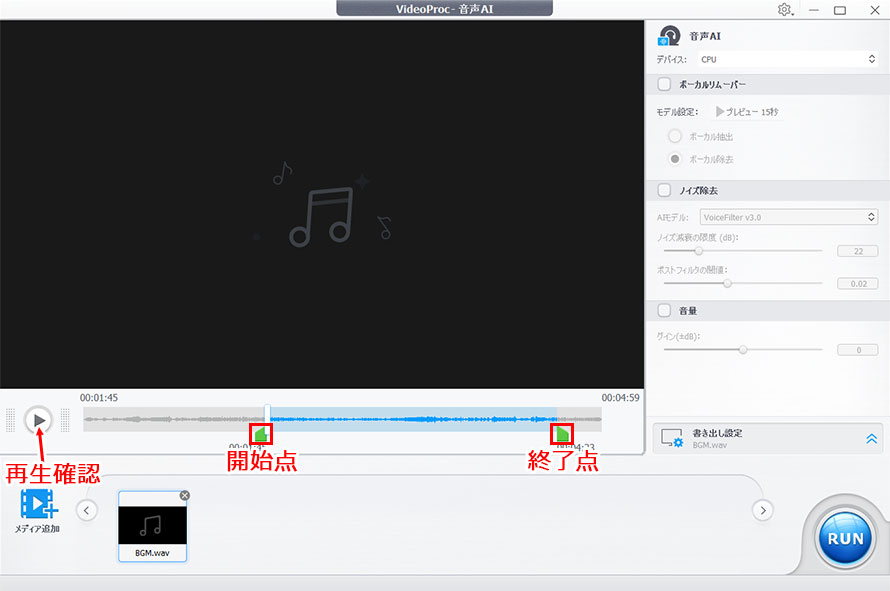
Task: Close the VideoProc window
Action: 875,10
